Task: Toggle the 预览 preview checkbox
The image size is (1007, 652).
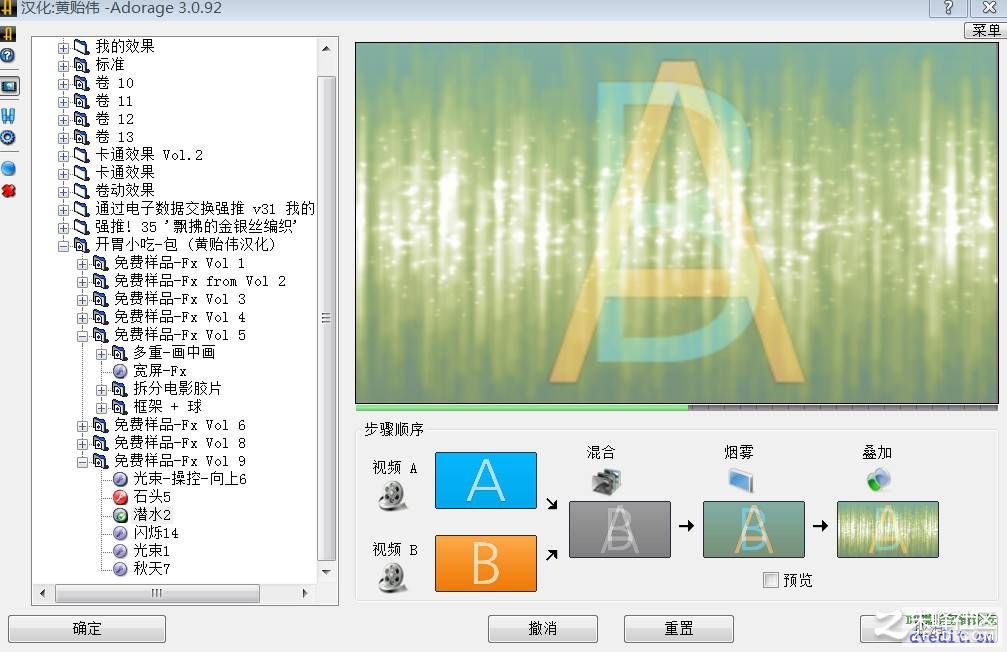Action: pos(771,580)
